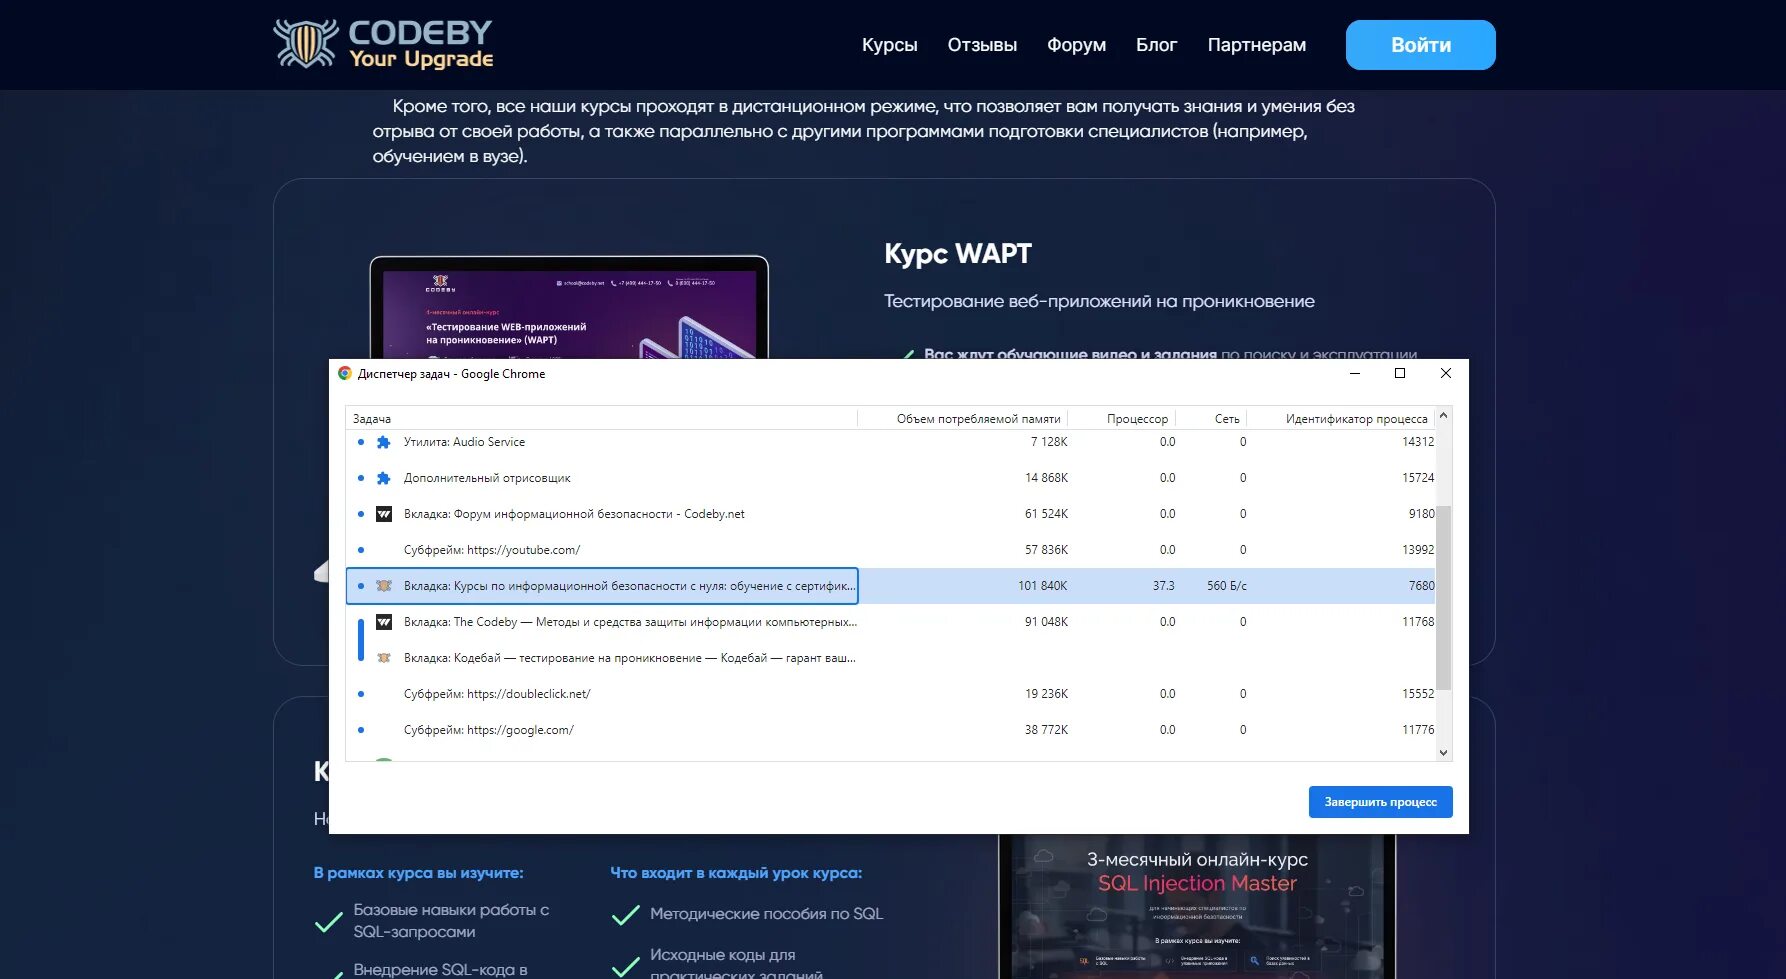Open the Блог menu item
1786x979 pixels.
coord(1157,45)
